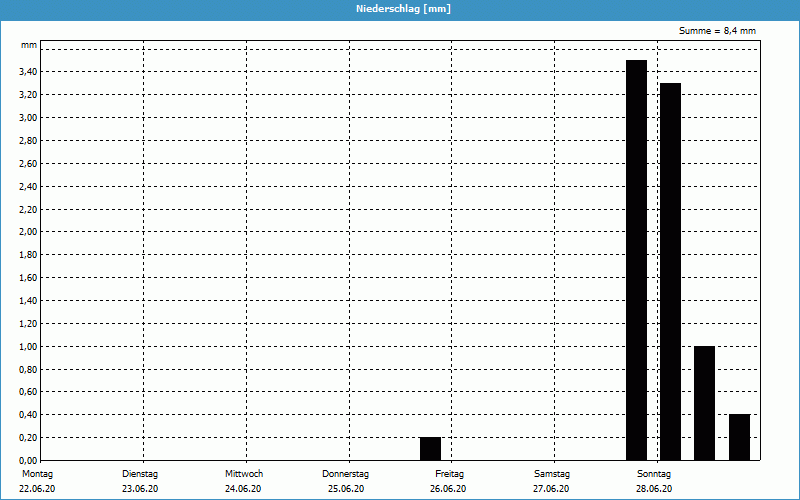
Task: Click the 0,40 mm bar on Sonntag
Action: pos(740,437)
